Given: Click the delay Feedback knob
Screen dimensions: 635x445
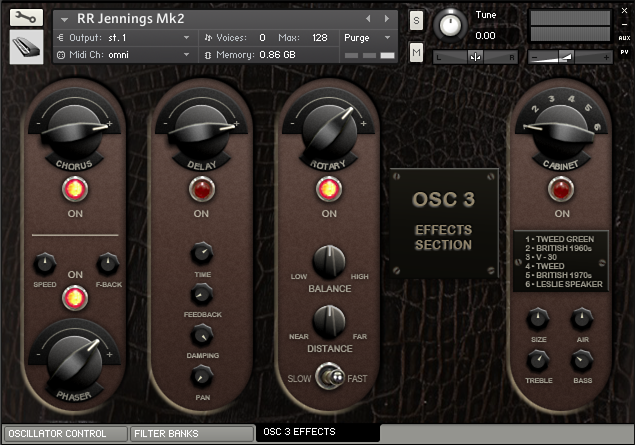Looking at the screenshot, I should [x=202, y=294].
